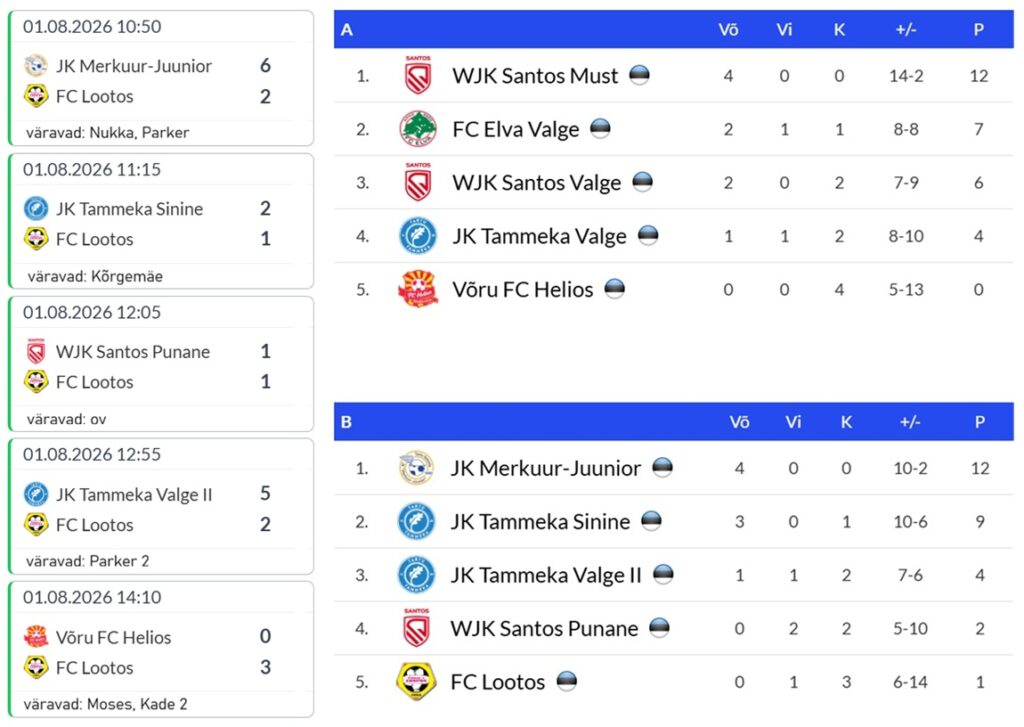Click the FC Lootos logo in table B
Screen dimensions: 1024x727
point(416,681)
